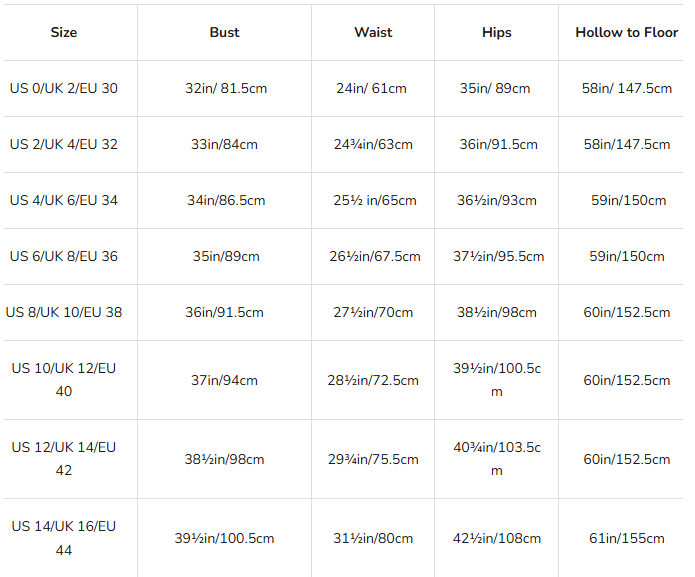Select the US 6/UK 8/EU 36 size cell
The width and height of the screenshot is (695, 577).
pyautogui.click(x=64, y=256)
